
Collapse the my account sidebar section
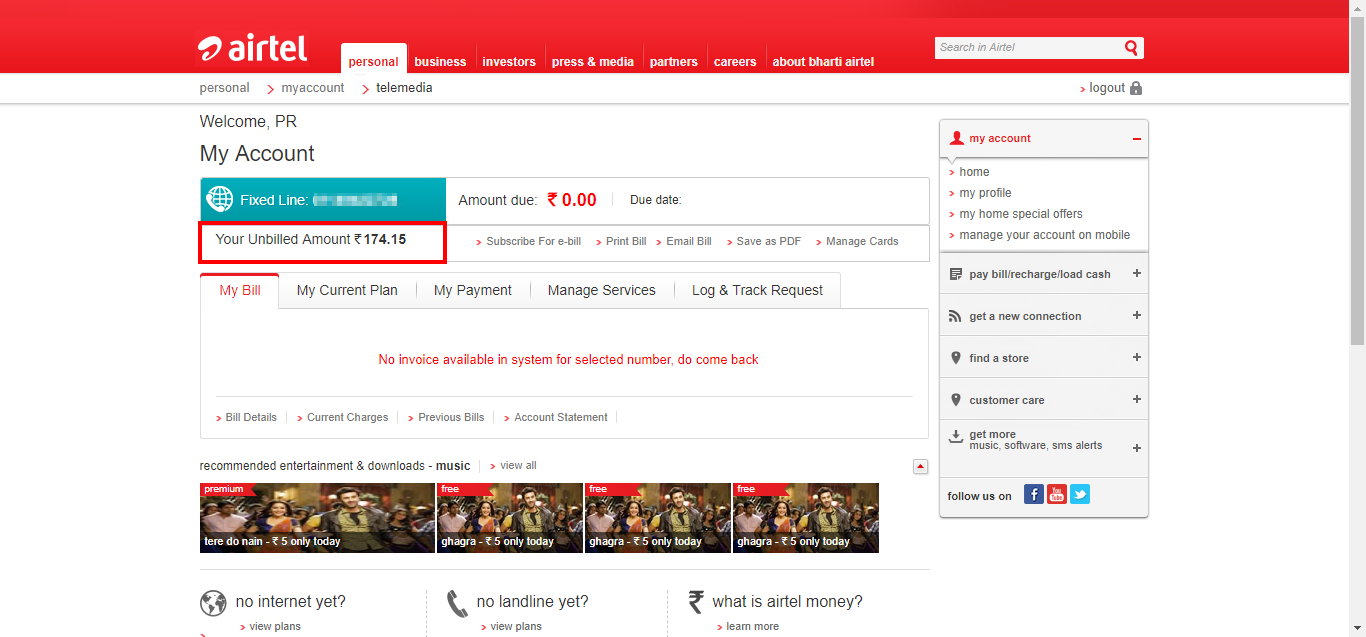pyautogui.click(x=1136, y=139)
